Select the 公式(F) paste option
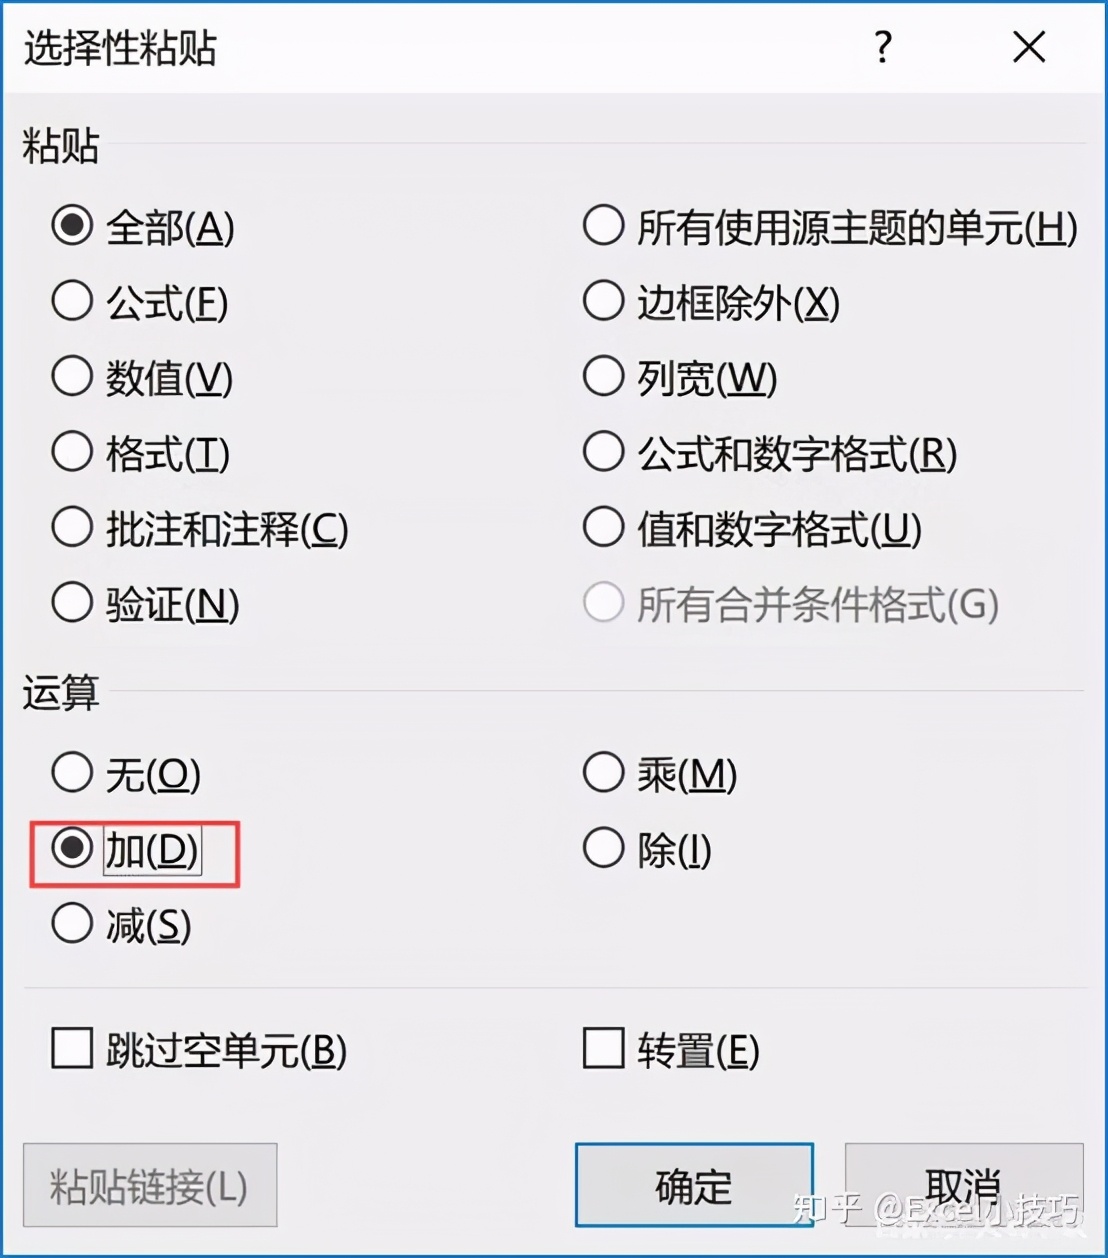 [72, 300]
